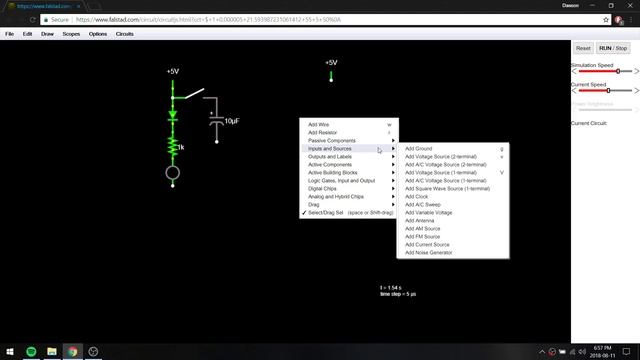Open the Edit menu
Viewport: 640px width, 360px height.
click(27, 34)
